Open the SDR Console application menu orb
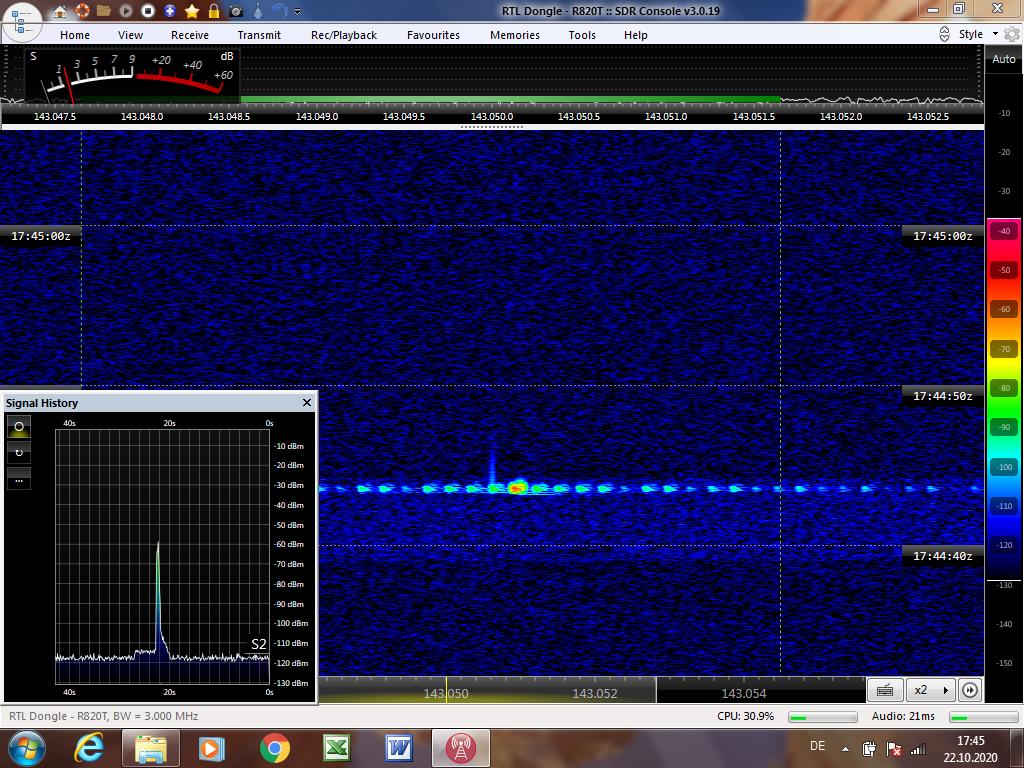Image resolution: width=1024 pixels, height=768 pixels. 21,21
